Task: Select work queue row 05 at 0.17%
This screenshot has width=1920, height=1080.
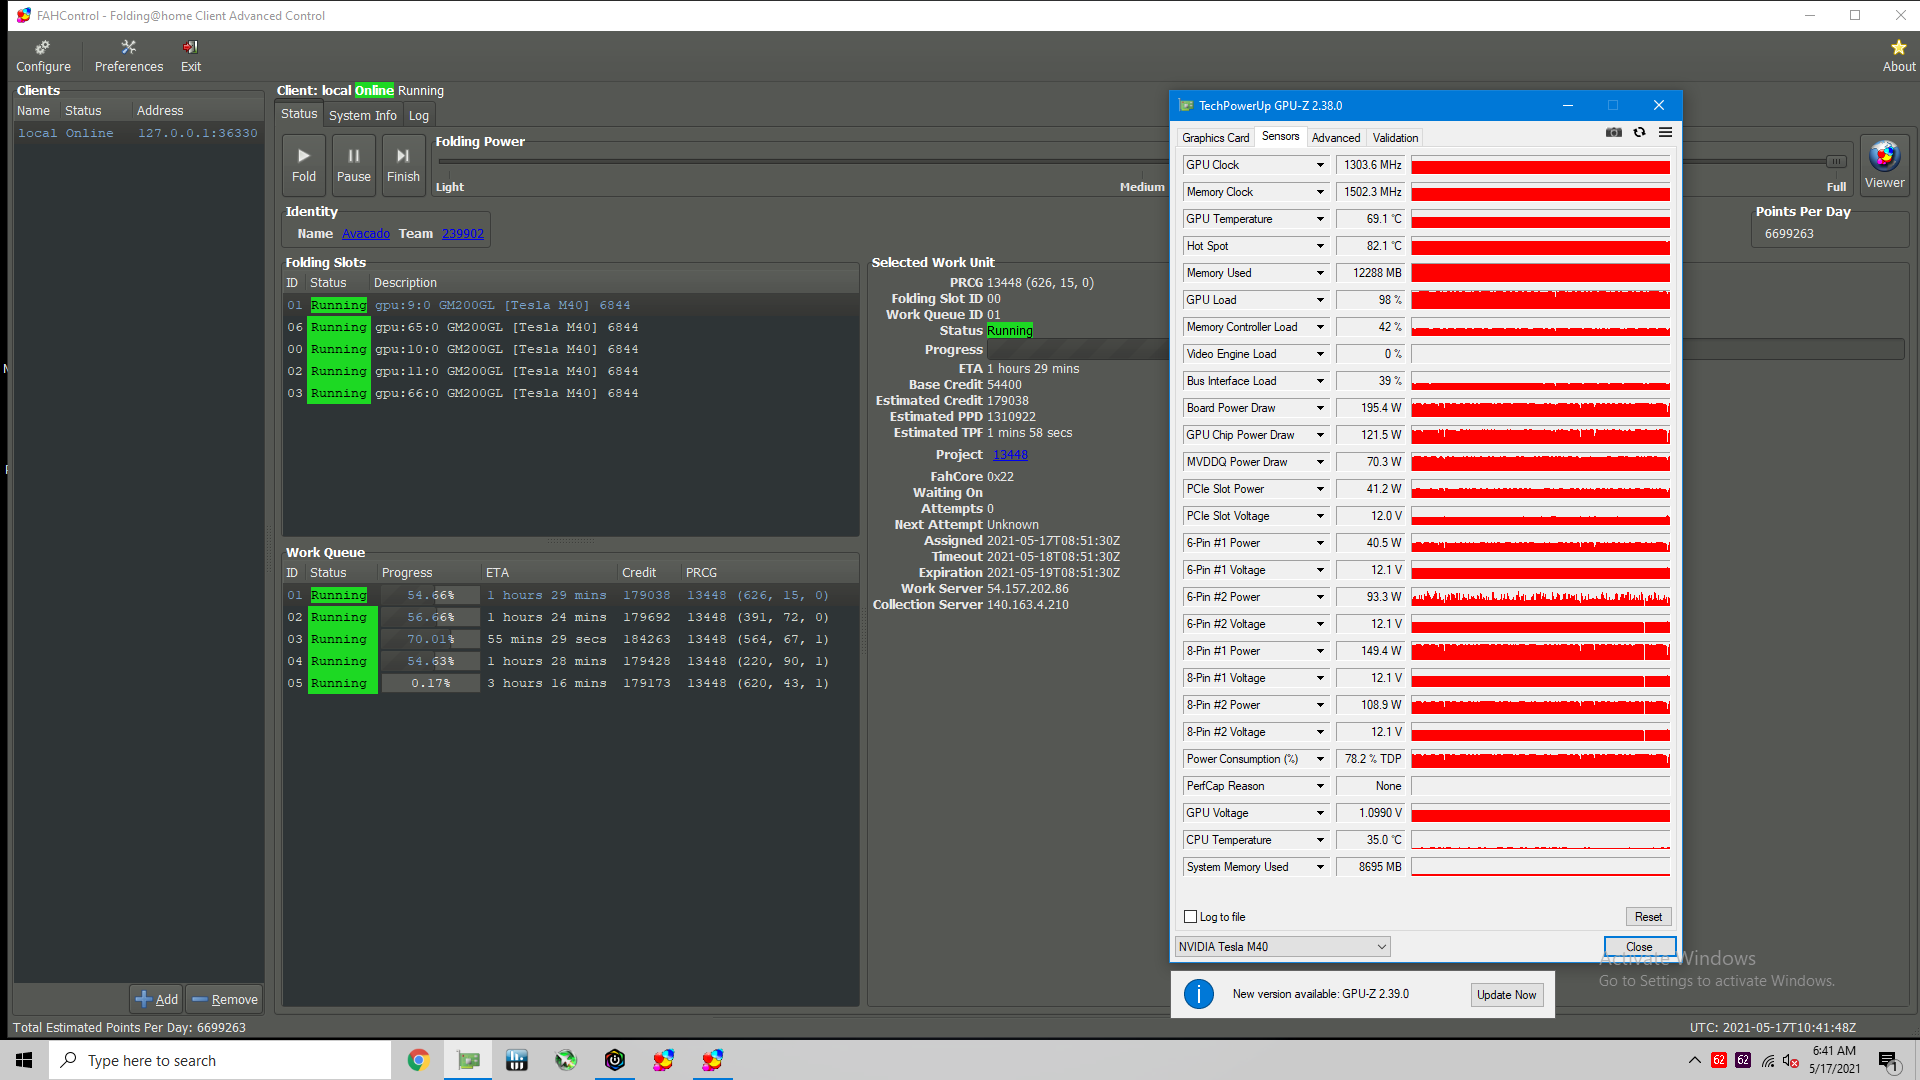Action: (x=570, y=683)
